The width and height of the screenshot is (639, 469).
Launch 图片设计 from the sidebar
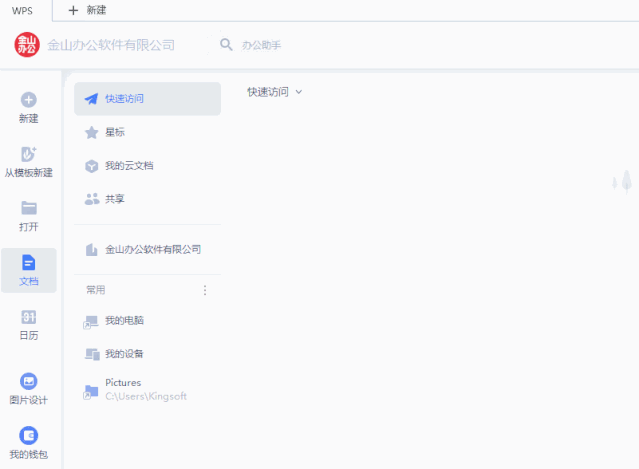click(x=29, y=389)
